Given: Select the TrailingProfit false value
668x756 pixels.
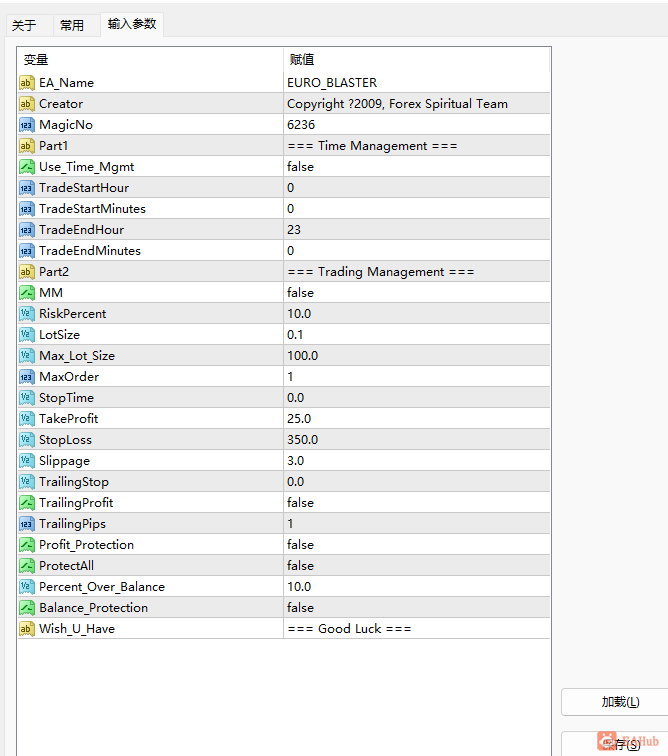Looking at the screenshot, I should click(x=417, y=502).
